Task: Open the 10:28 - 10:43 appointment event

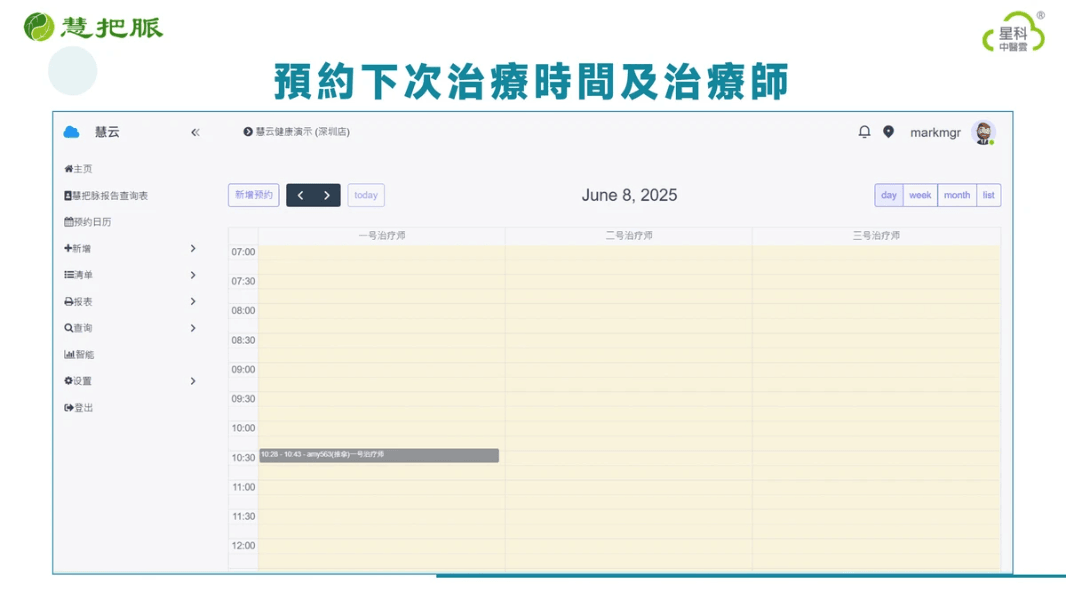Action: tap(379, 455)
